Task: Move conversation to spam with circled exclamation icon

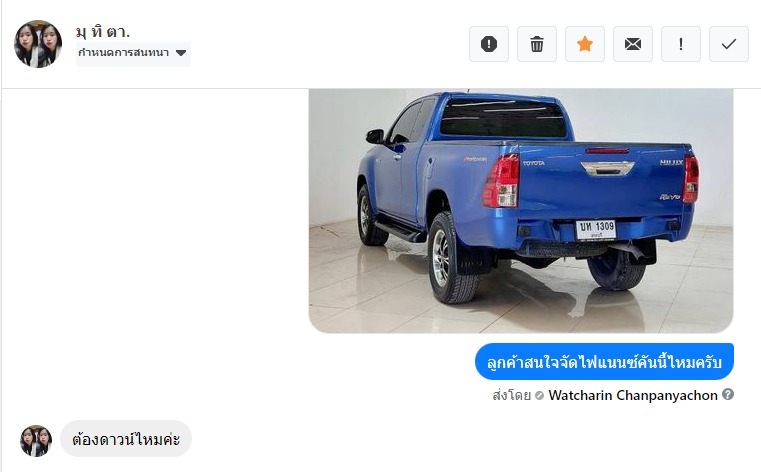Action: coord(489,44)
